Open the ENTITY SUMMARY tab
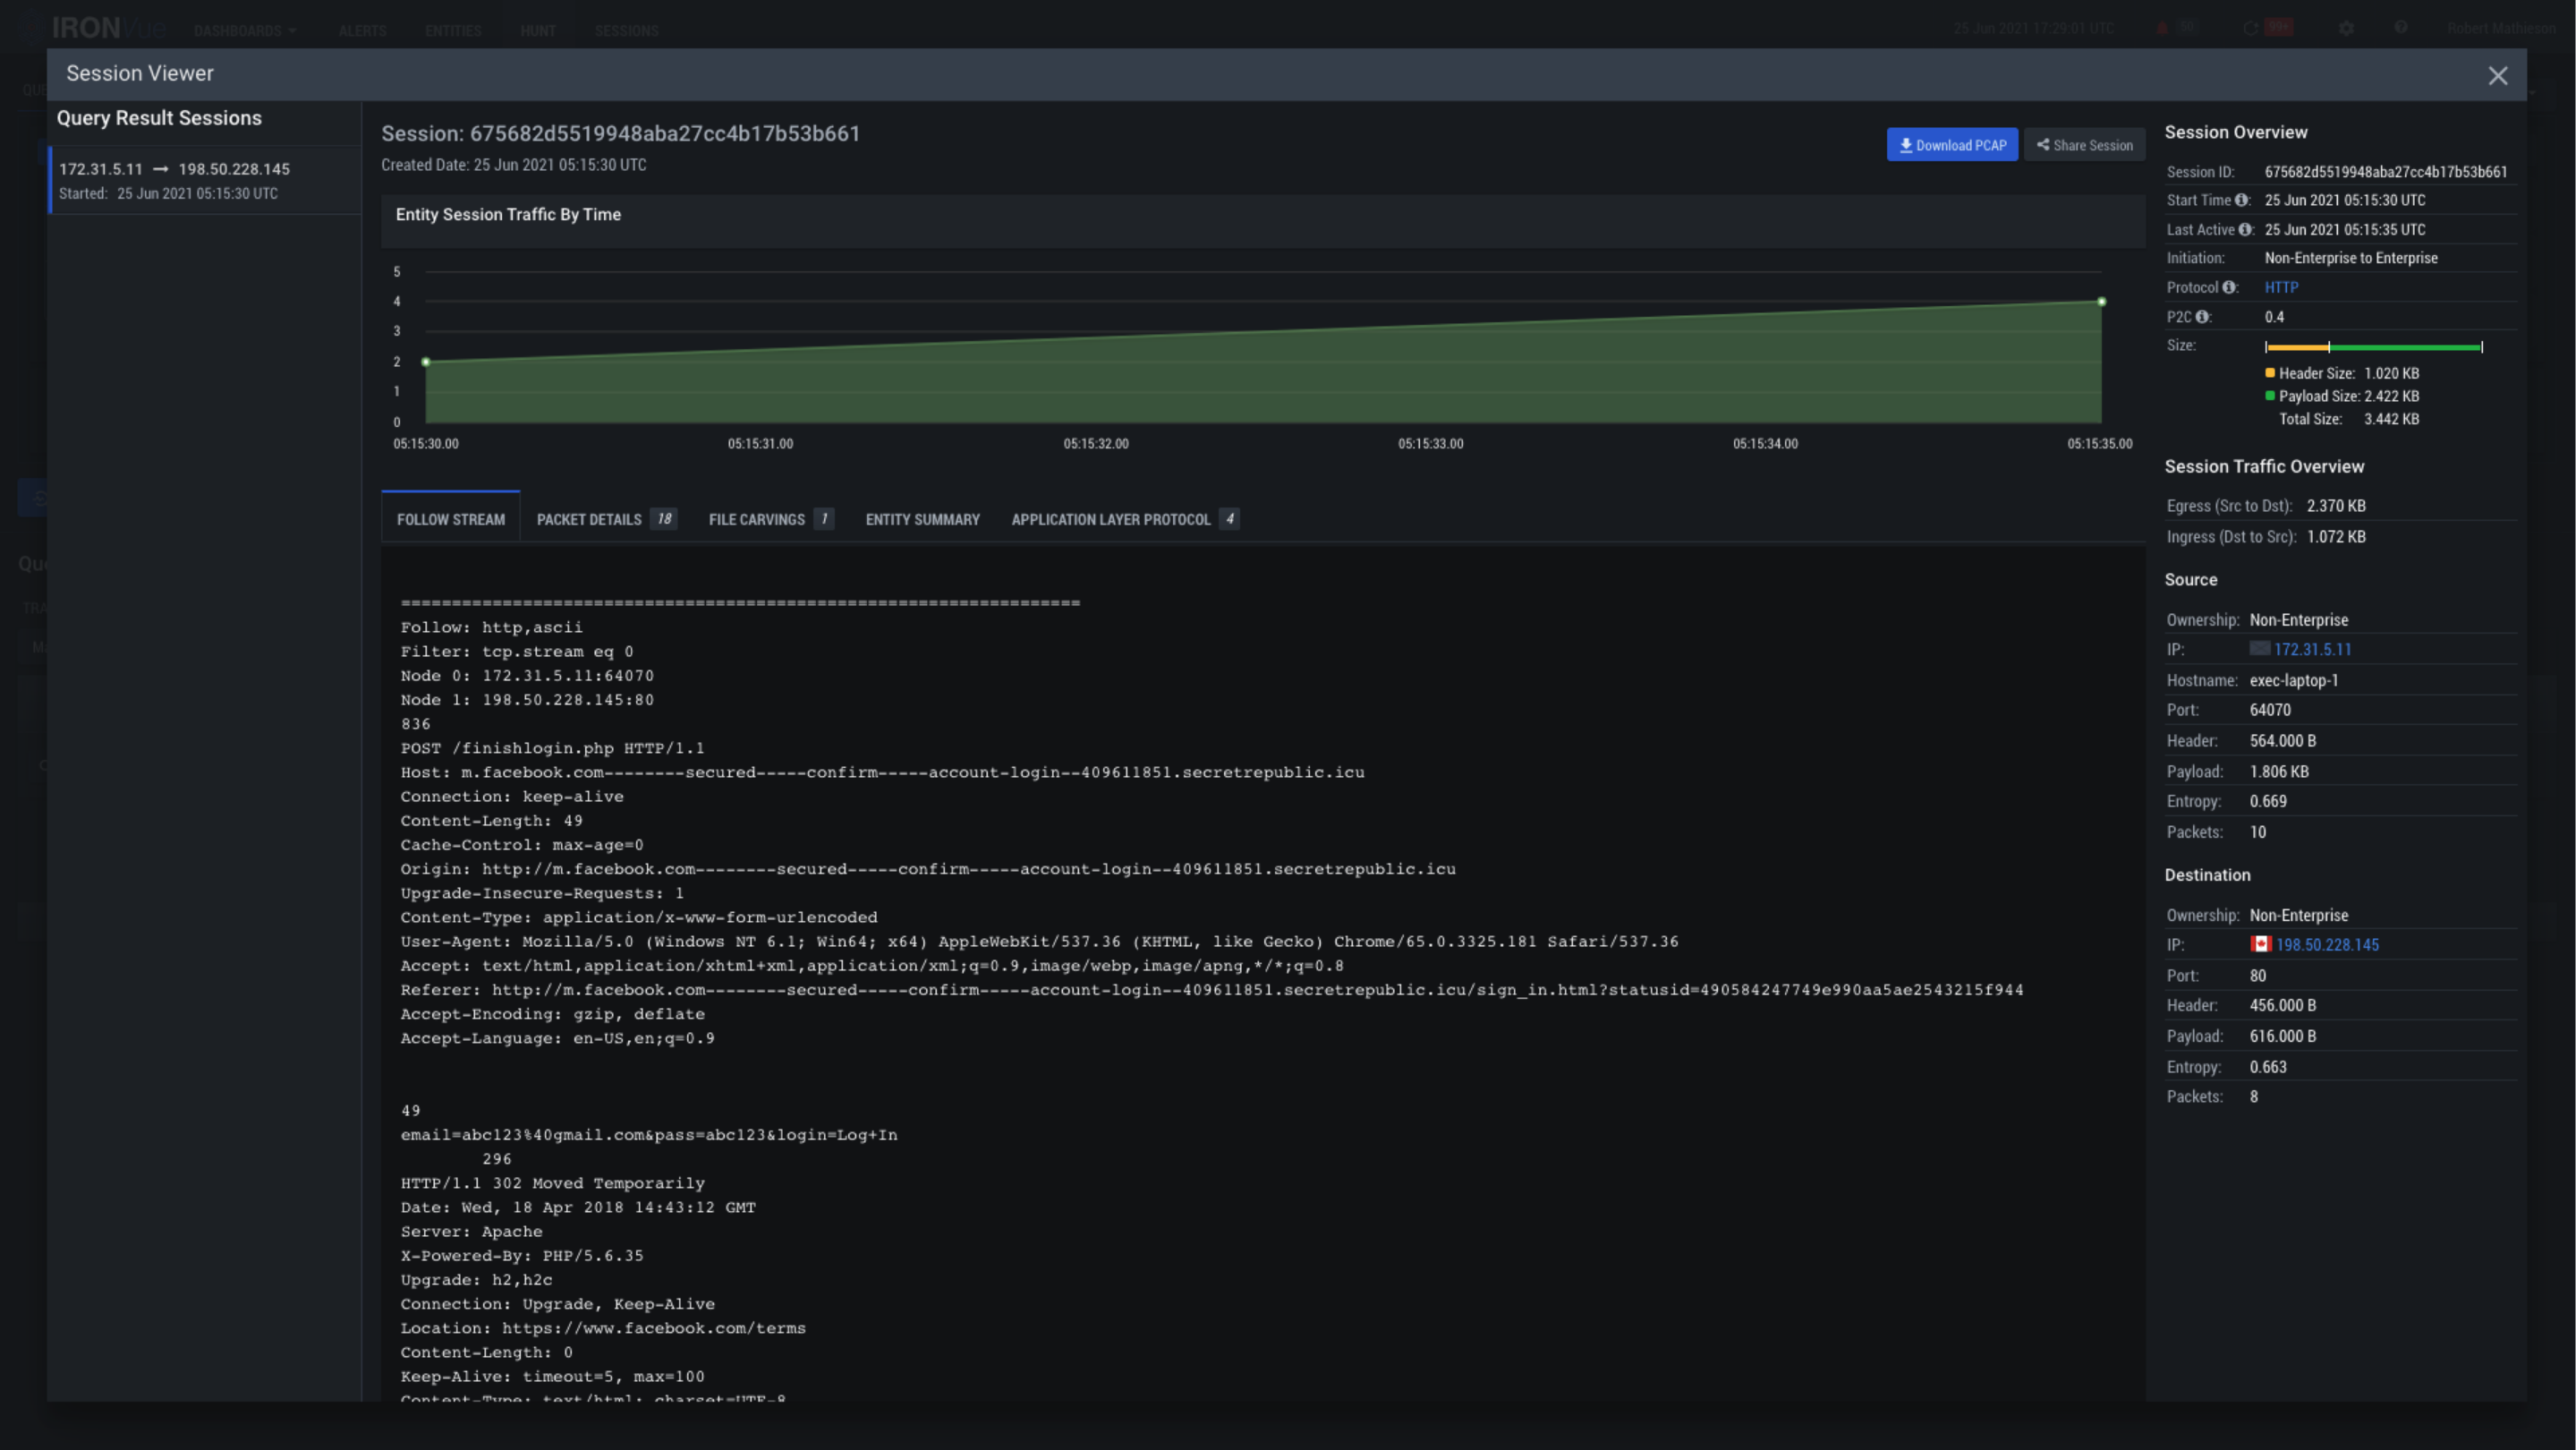Screen dimensions: 2576x1450 pos(922,519)
